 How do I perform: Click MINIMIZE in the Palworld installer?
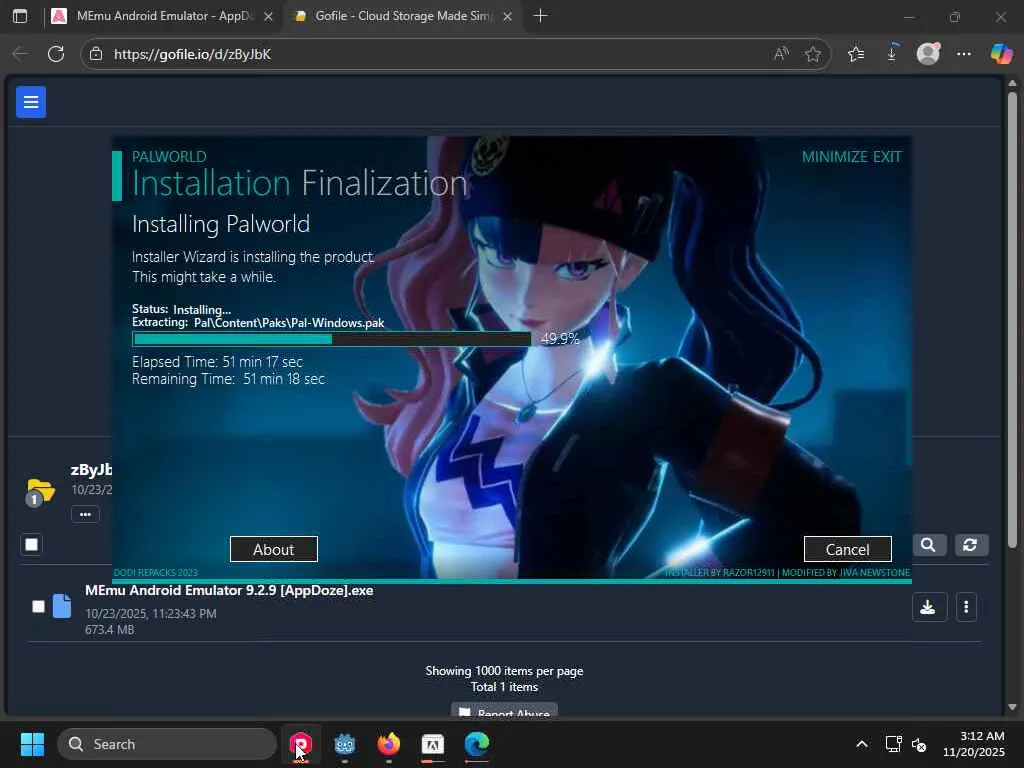click(835, 157)
